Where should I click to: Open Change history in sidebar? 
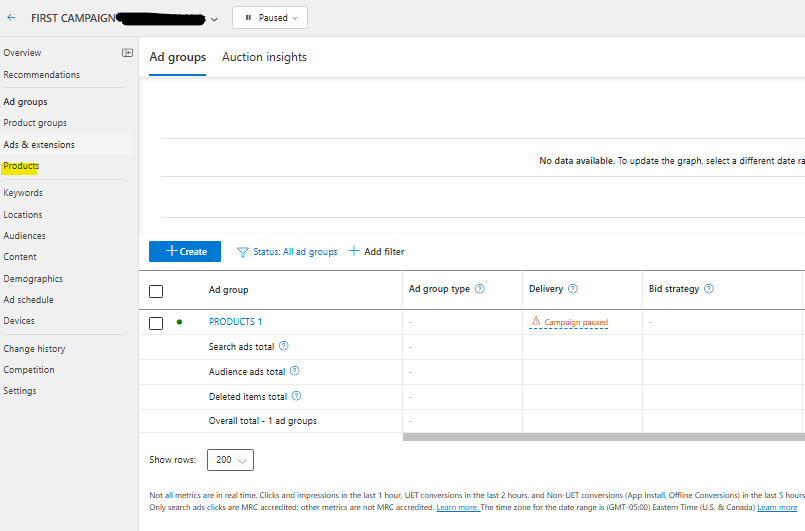coord(34,349)
